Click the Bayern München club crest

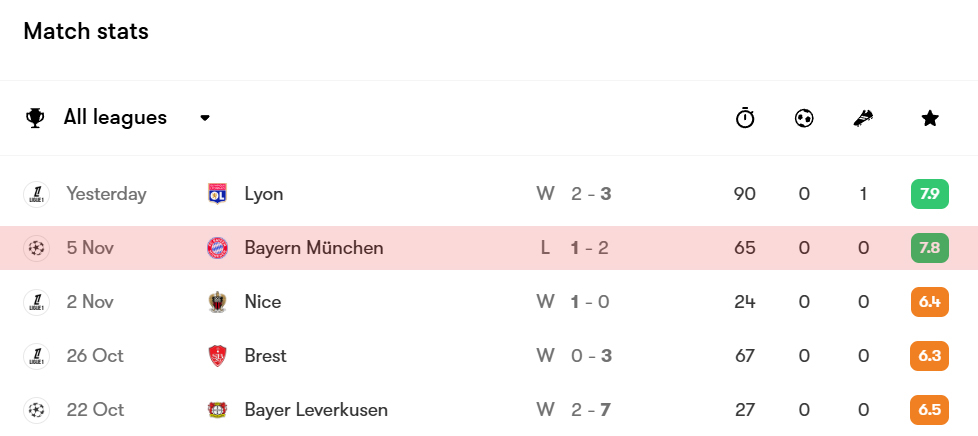[217, 248]
